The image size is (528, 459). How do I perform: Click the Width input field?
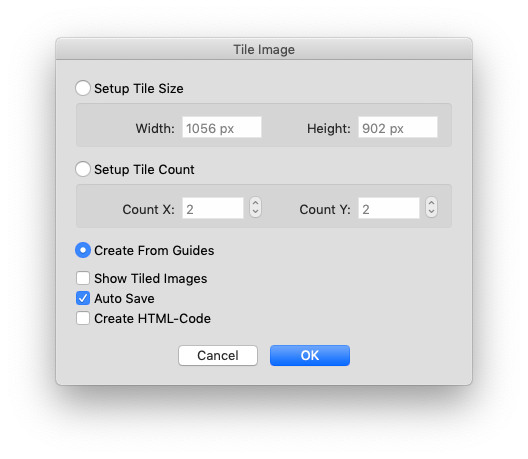pos(222,127)
